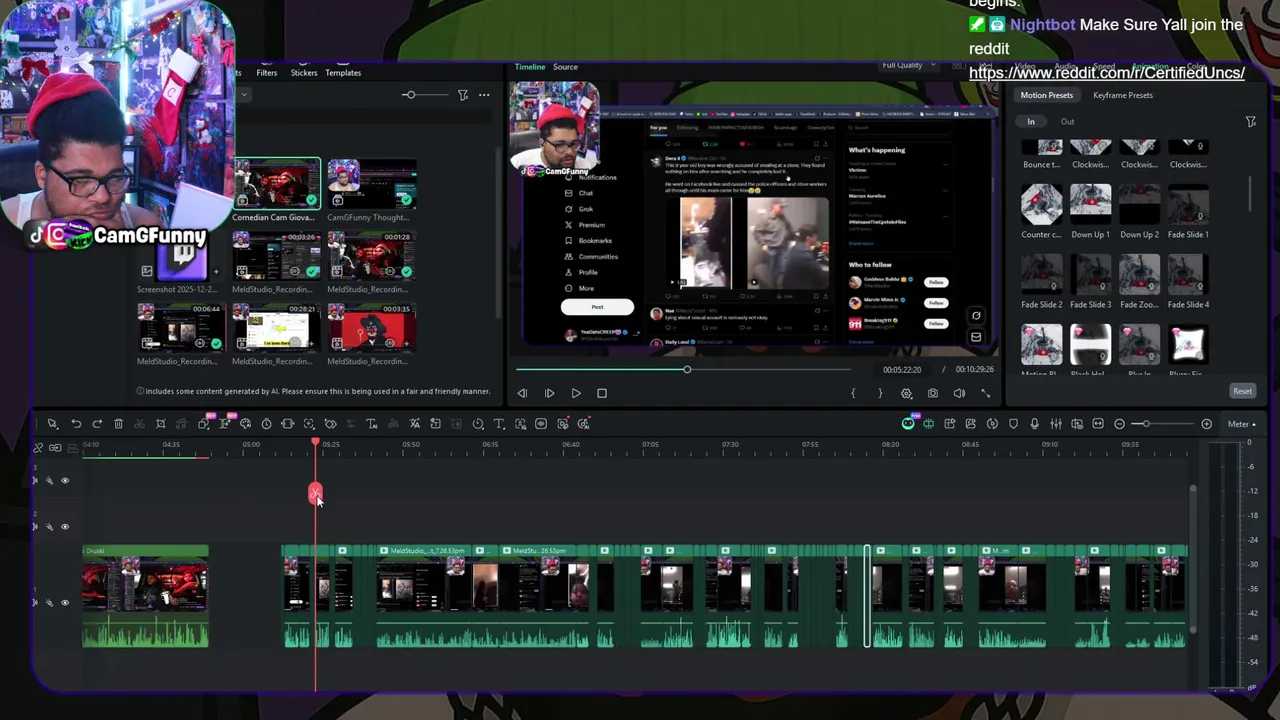1280x720 pixels.
Task: Open the translation tool icon
Action: coord(415,424)
